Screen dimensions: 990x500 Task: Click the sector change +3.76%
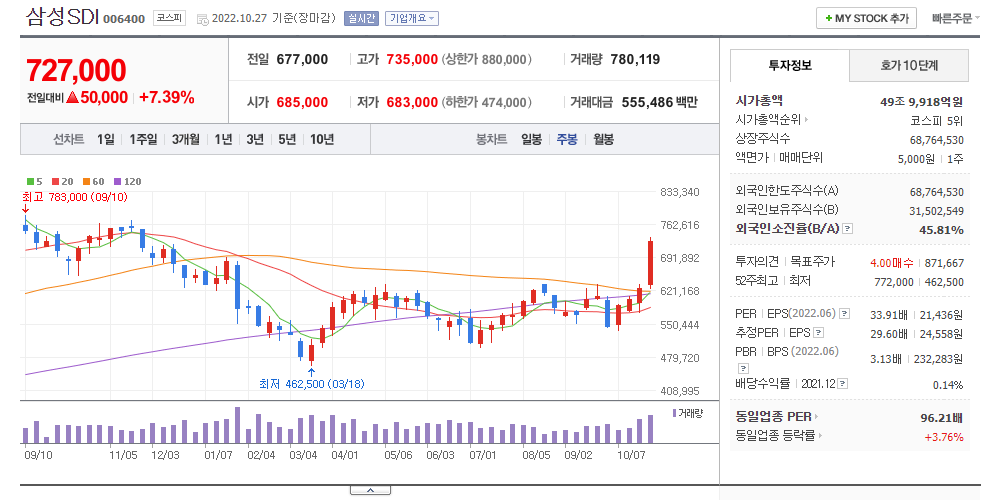pyautogui.click(x=944, y=437)
